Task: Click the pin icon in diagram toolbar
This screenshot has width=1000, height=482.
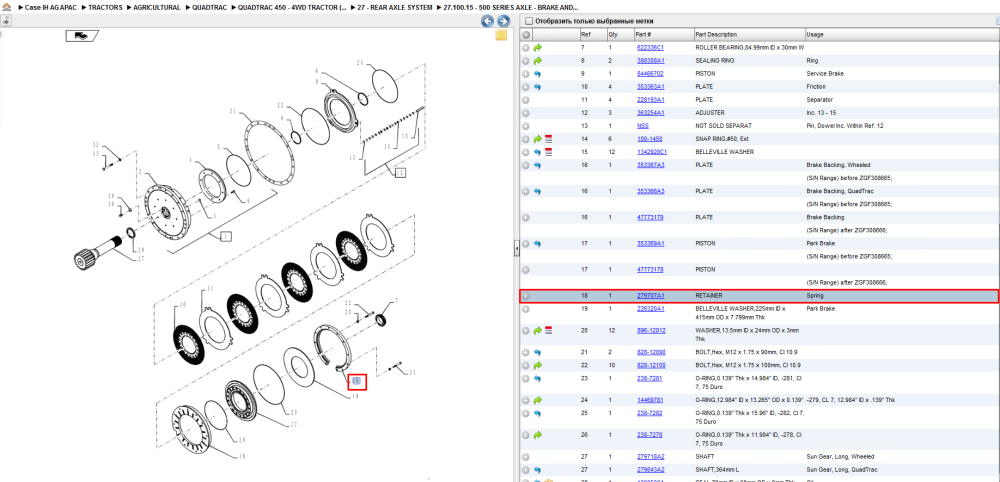Action: tap(6, 20)
